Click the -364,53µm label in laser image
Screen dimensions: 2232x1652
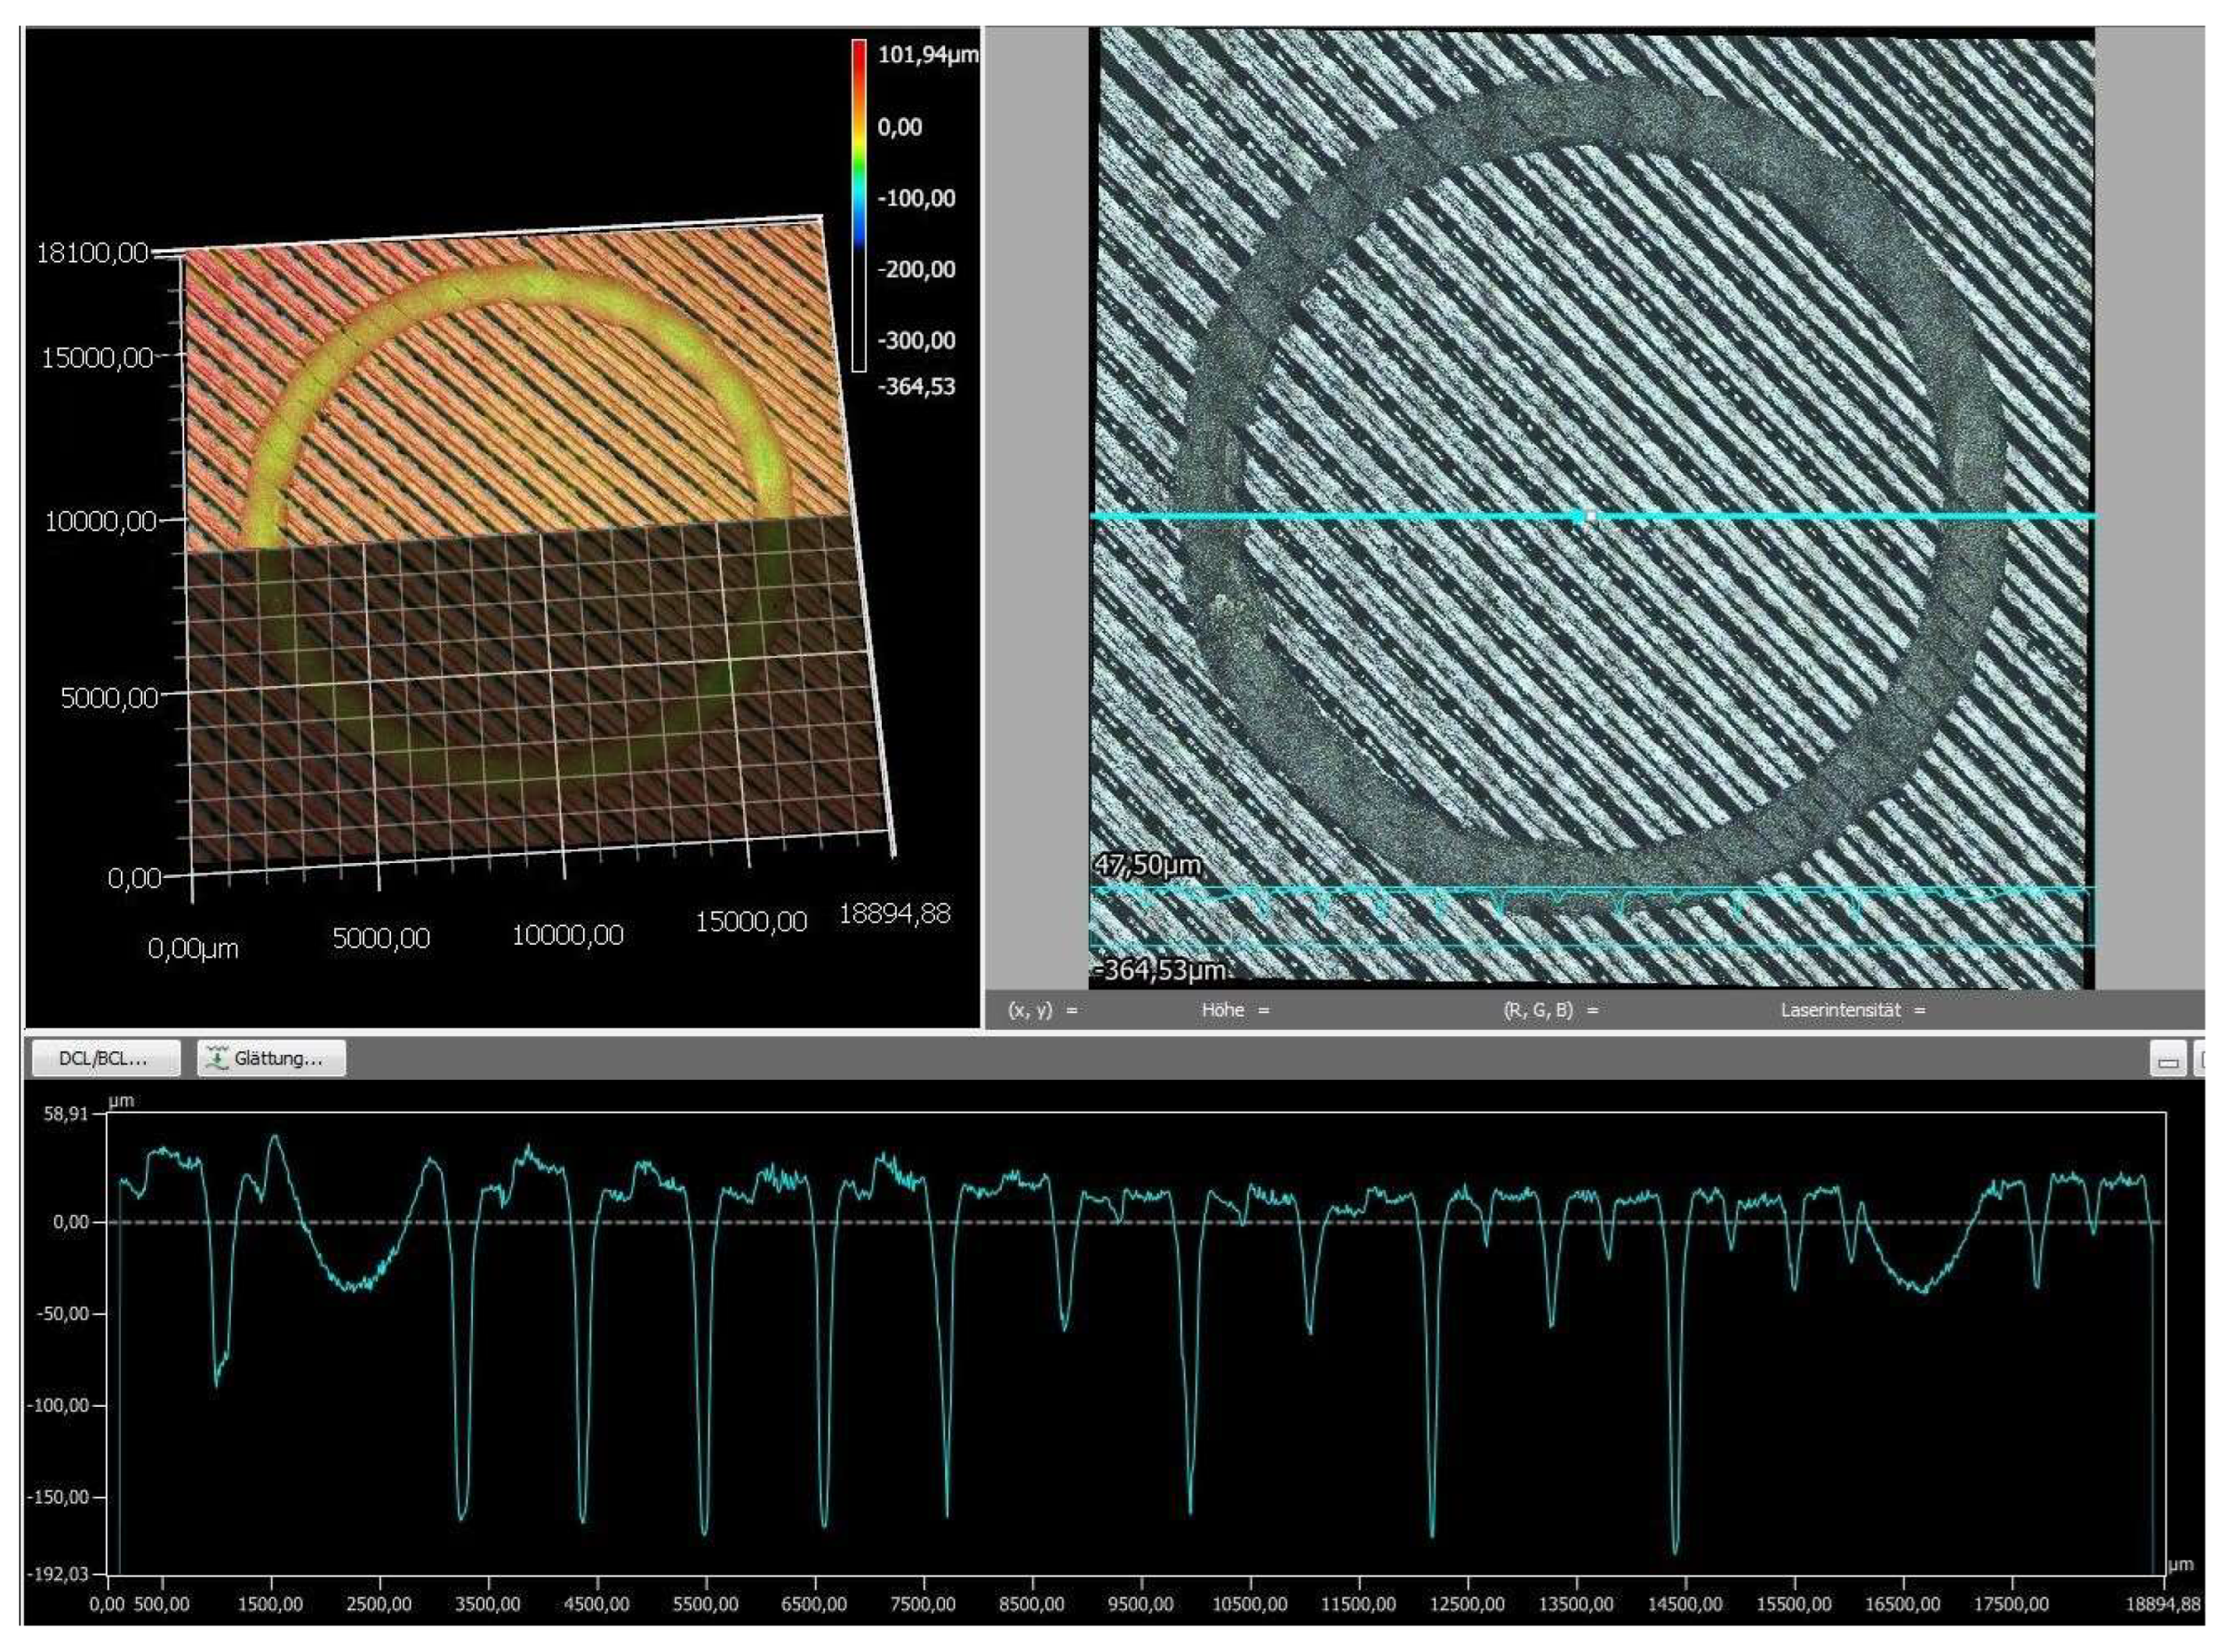[x=1159, y=970]
